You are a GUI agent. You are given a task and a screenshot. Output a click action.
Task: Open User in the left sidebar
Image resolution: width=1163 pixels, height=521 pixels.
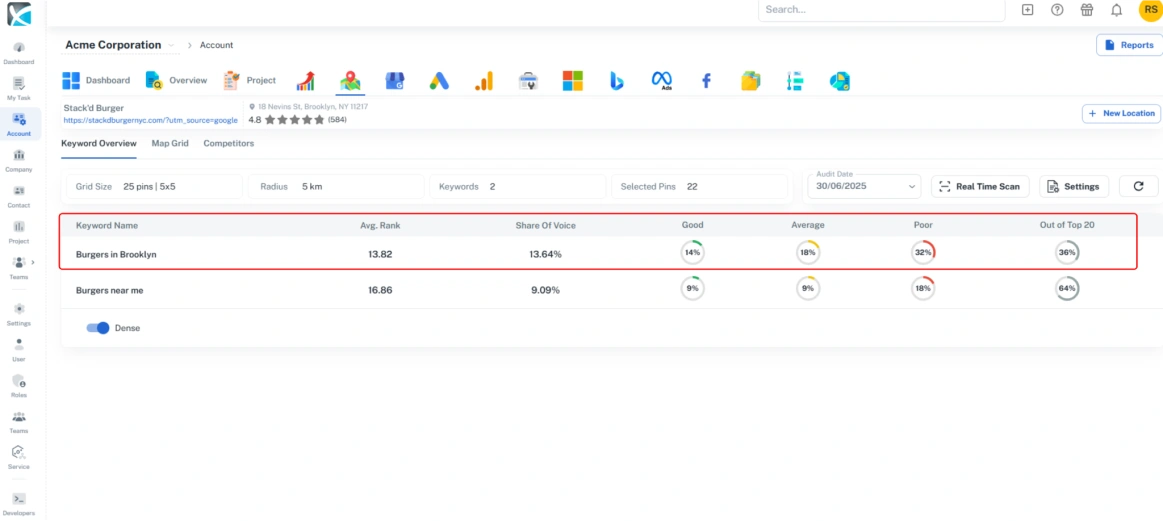19,350
